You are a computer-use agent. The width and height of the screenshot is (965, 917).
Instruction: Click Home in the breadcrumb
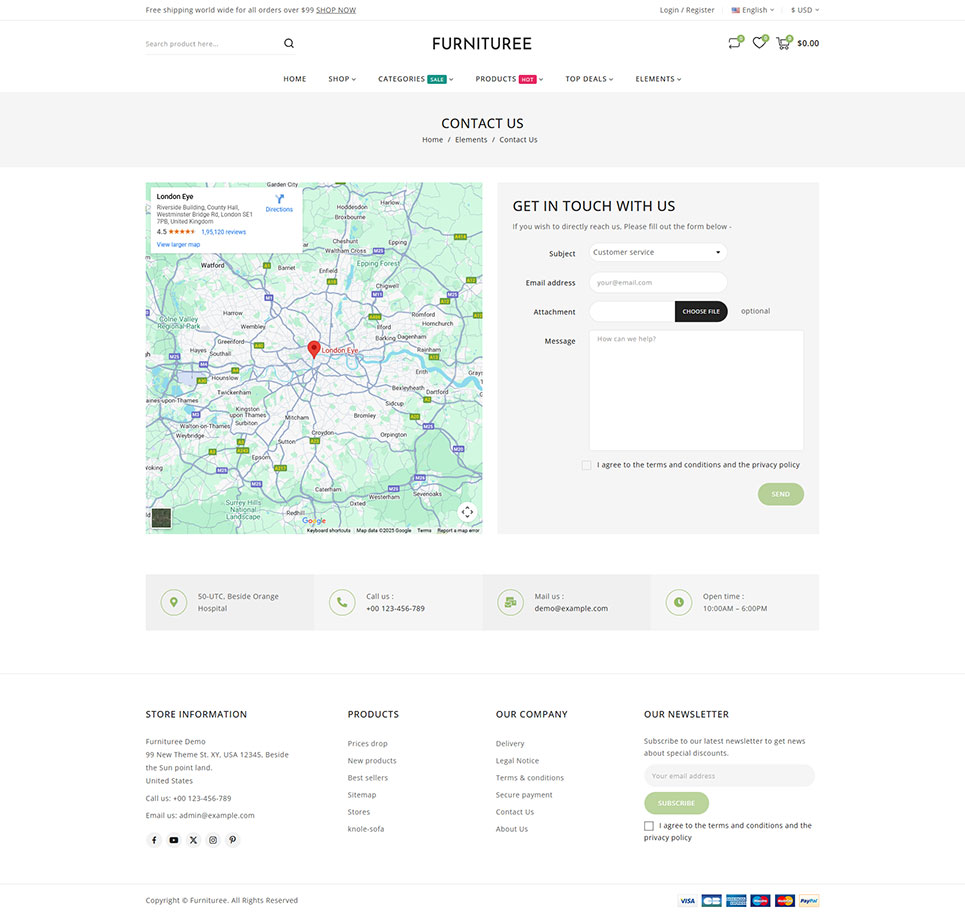click(432, 140)
